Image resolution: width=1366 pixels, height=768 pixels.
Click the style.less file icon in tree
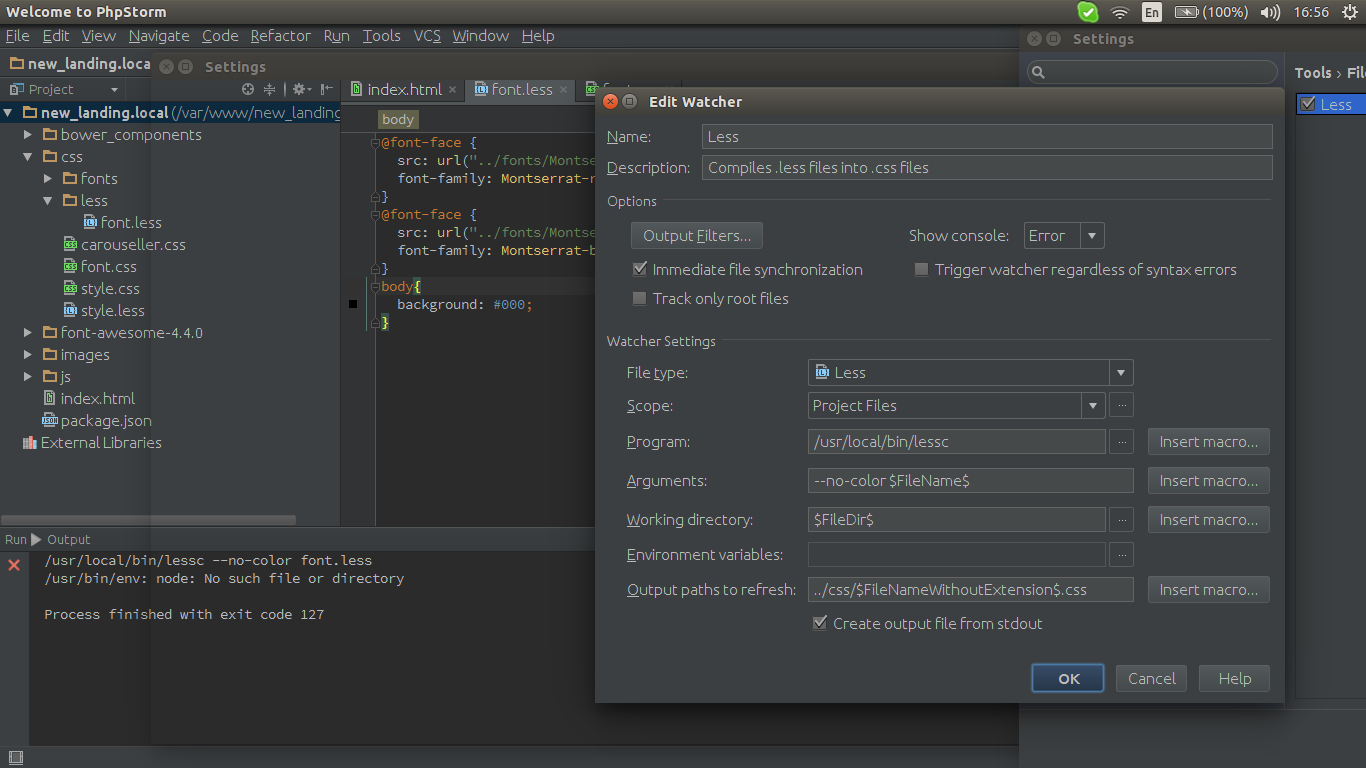tap(70, 310)
